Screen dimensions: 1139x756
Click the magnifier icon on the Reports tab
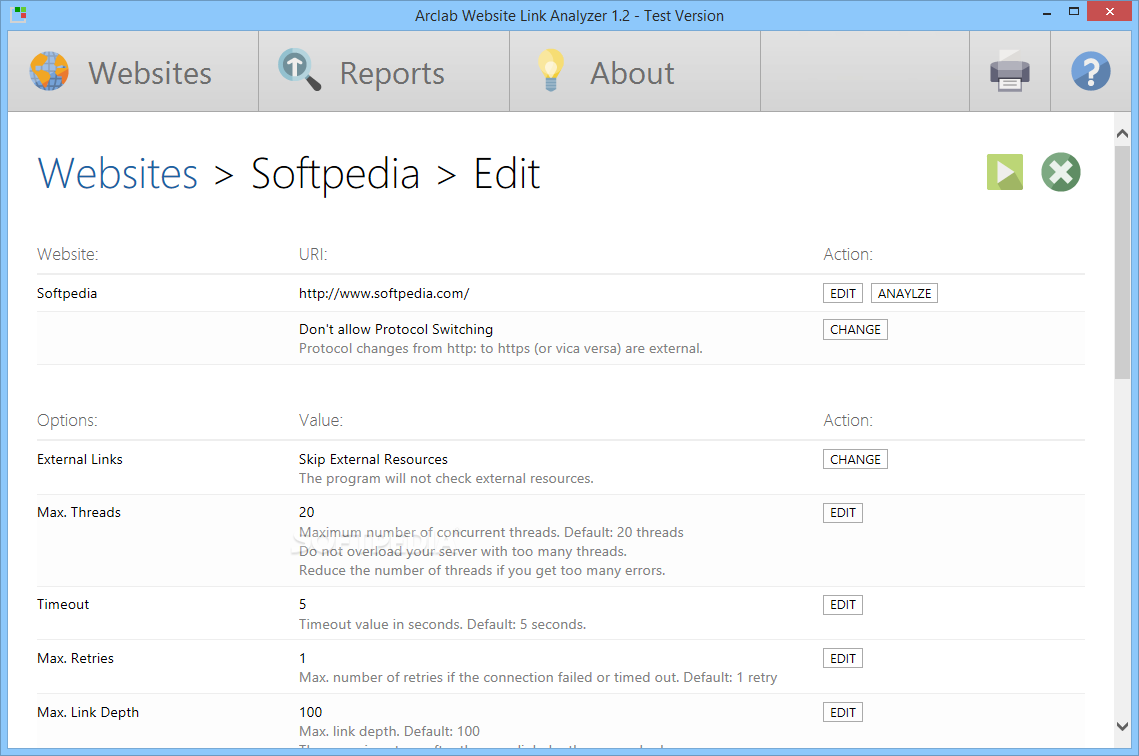pos(299,70)
